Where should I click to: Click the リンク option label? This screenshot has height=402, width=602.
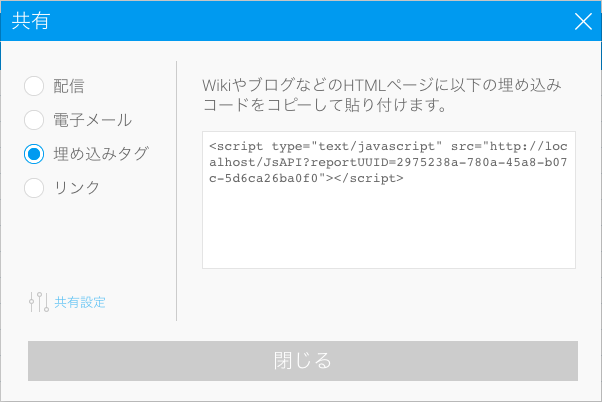point(76,187)
